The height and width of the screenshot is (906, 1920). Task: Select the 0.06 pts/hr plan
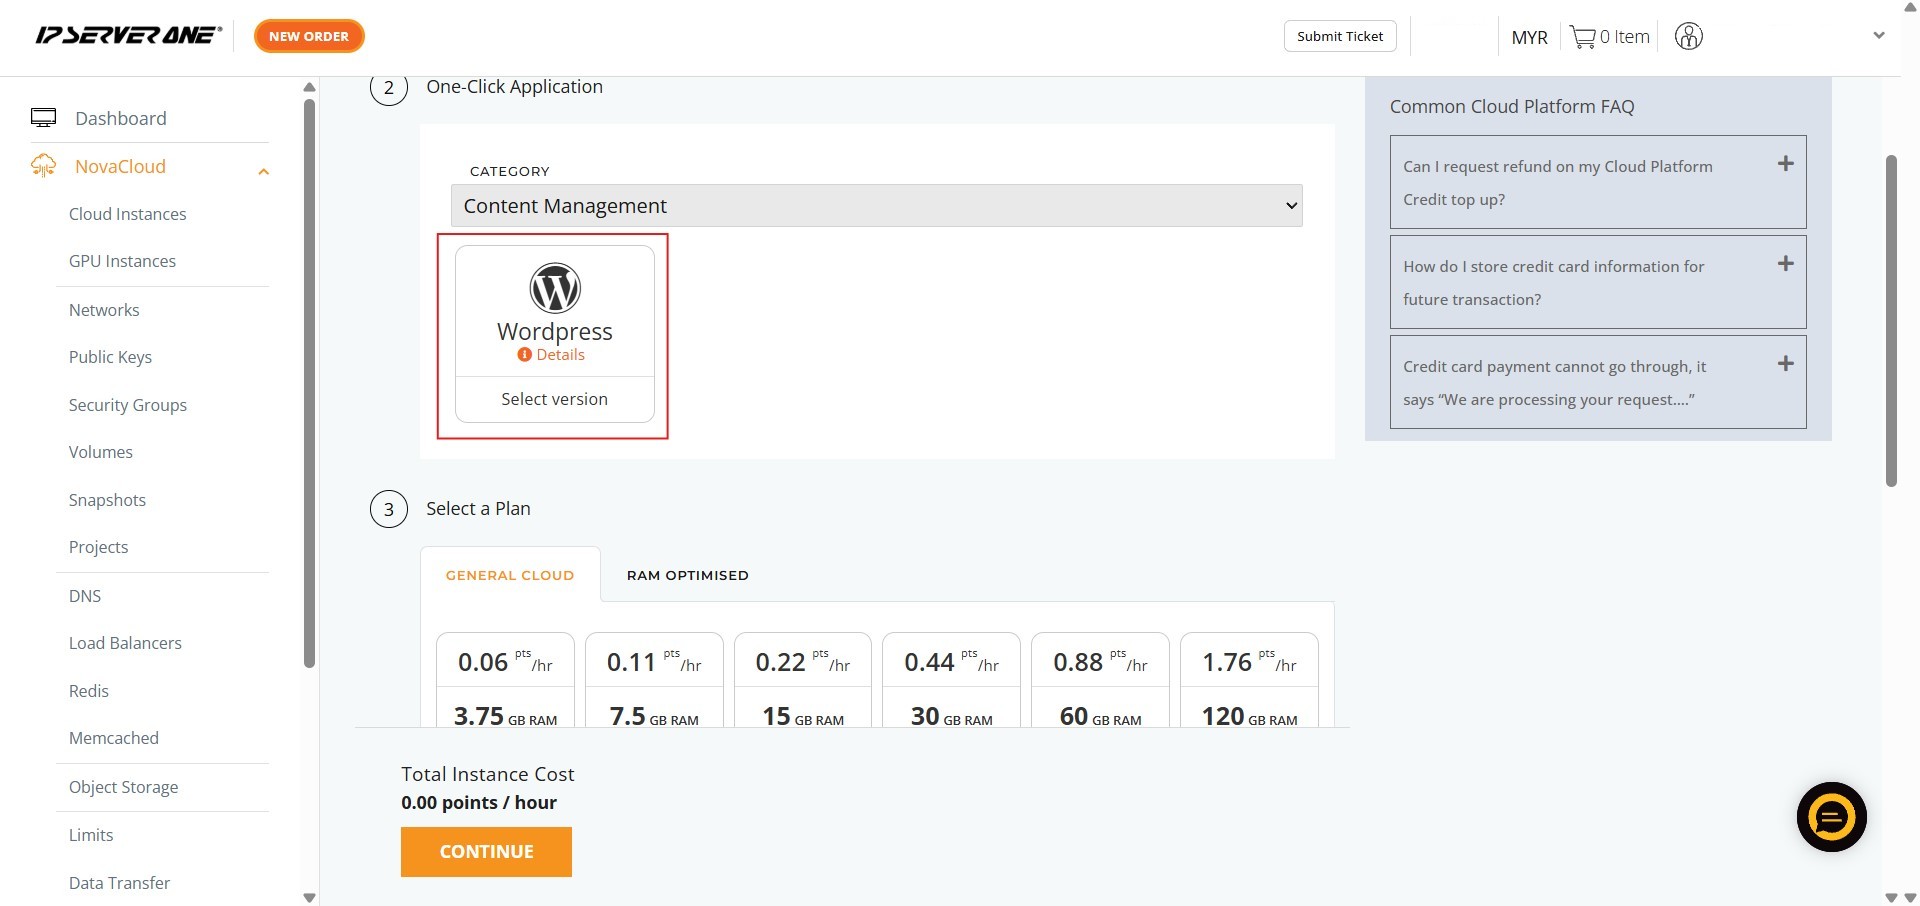click(x=505, y=680)
